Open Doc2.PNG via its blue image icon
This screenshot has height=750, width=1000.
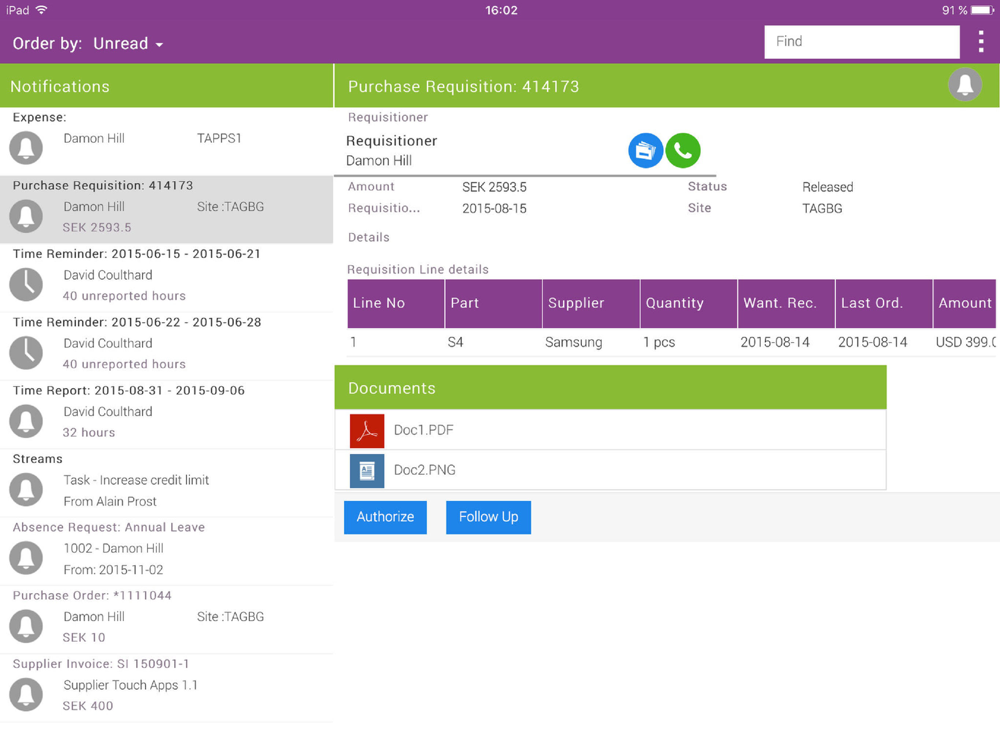point(367,471)
